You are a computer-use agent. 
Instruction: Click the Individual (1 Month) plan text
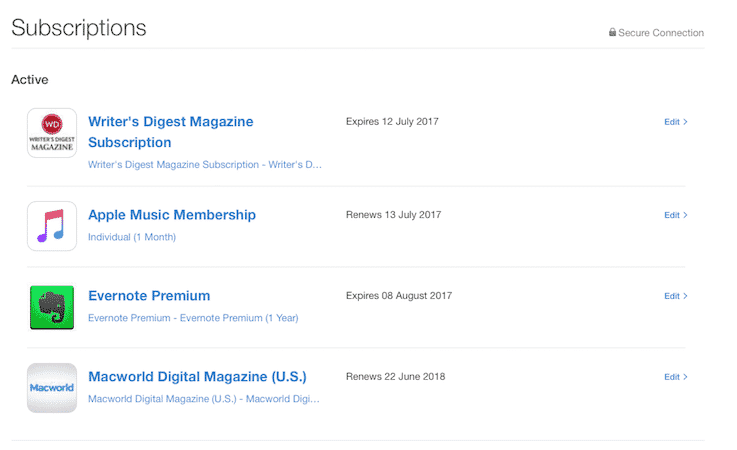(131, 237)
